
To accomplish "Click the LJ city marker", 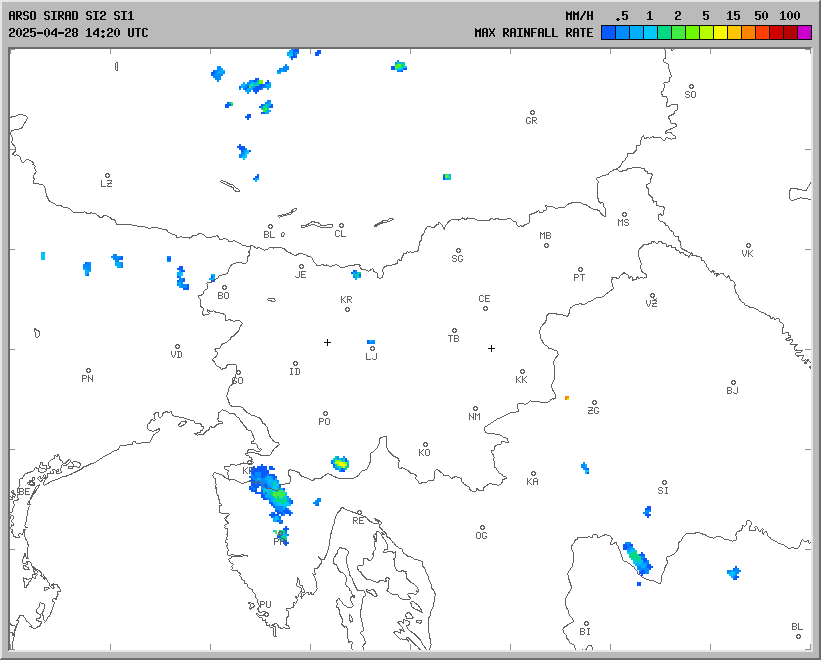I will [x=372, y=349].
